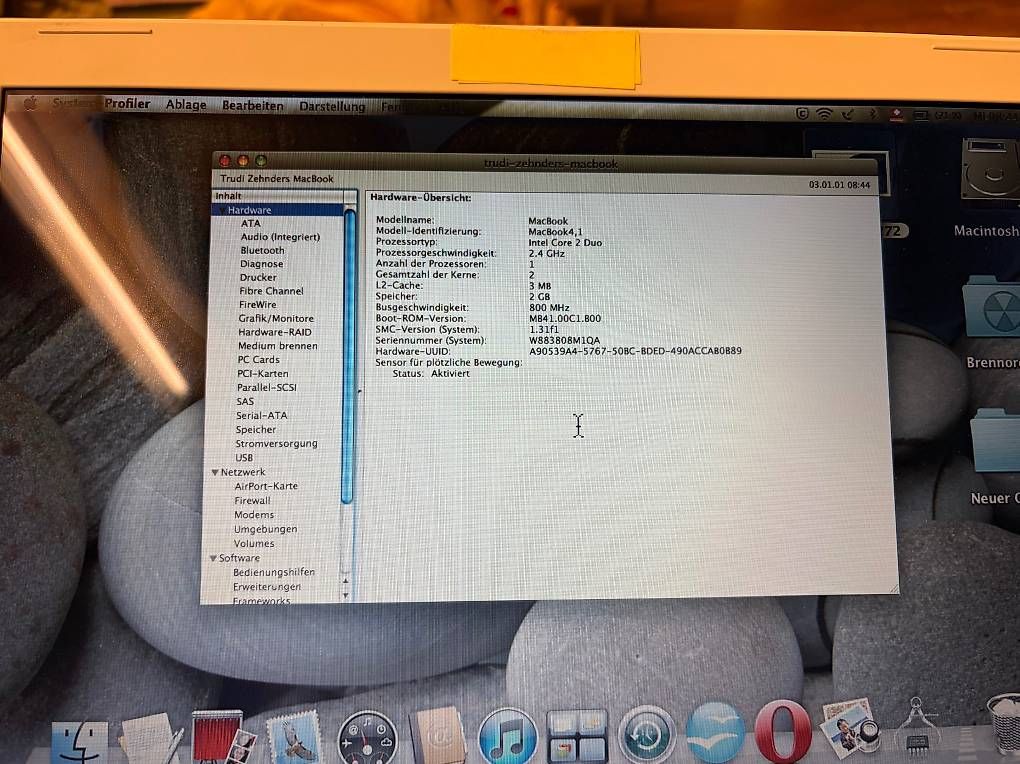Click the phone handset menu bar icon

pyautogui.click(x=848, y=115)
